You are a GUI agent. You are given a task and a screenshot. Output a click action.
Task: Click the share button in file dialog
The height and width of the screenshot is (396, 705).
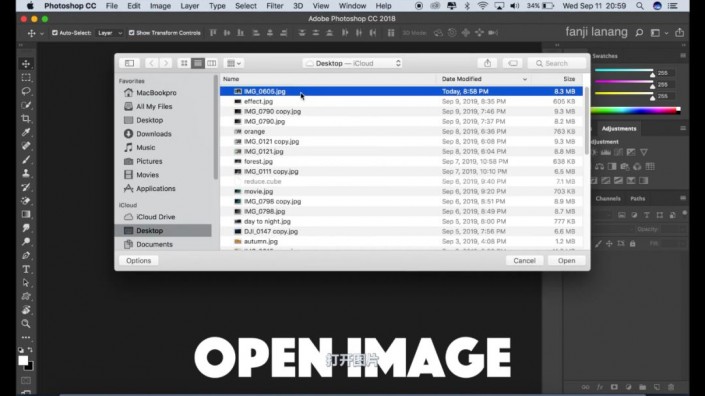(x=487, y=63)
